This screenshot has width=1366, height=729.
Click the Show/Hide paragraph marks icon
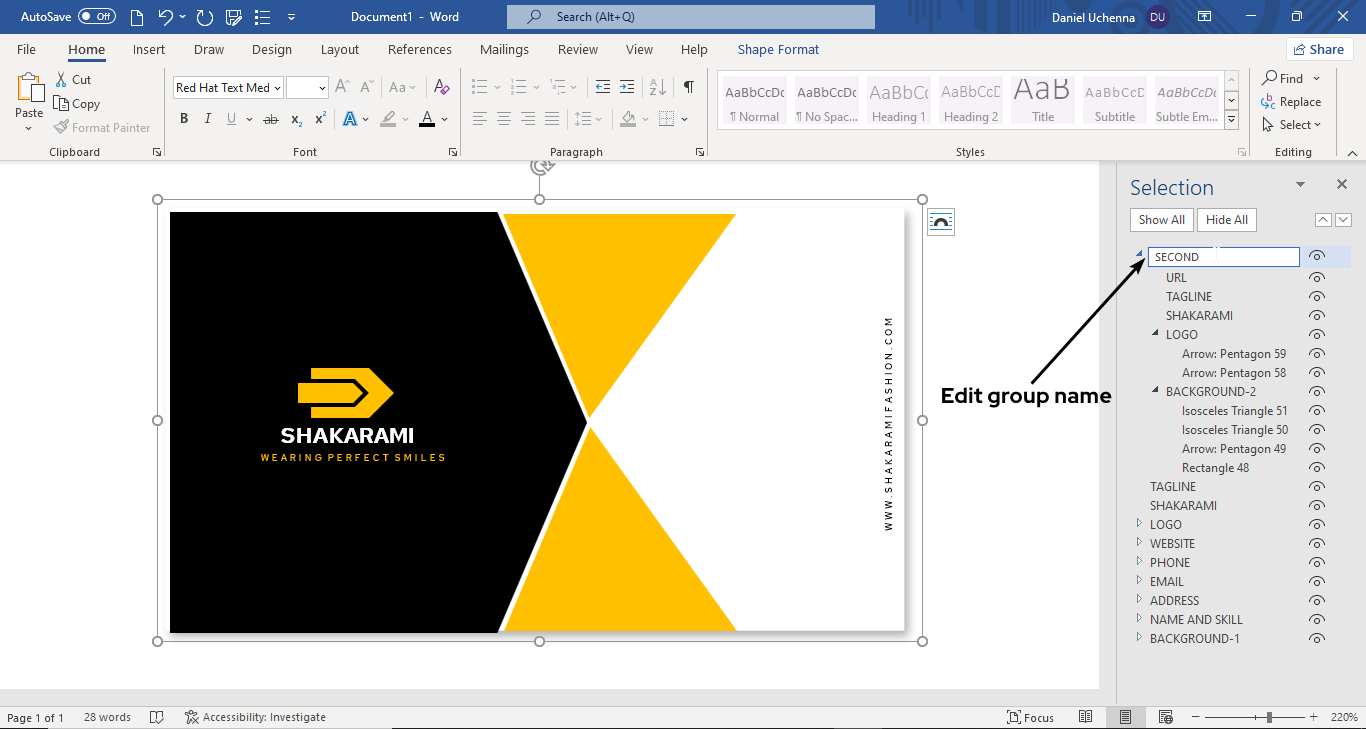point(689,87)
